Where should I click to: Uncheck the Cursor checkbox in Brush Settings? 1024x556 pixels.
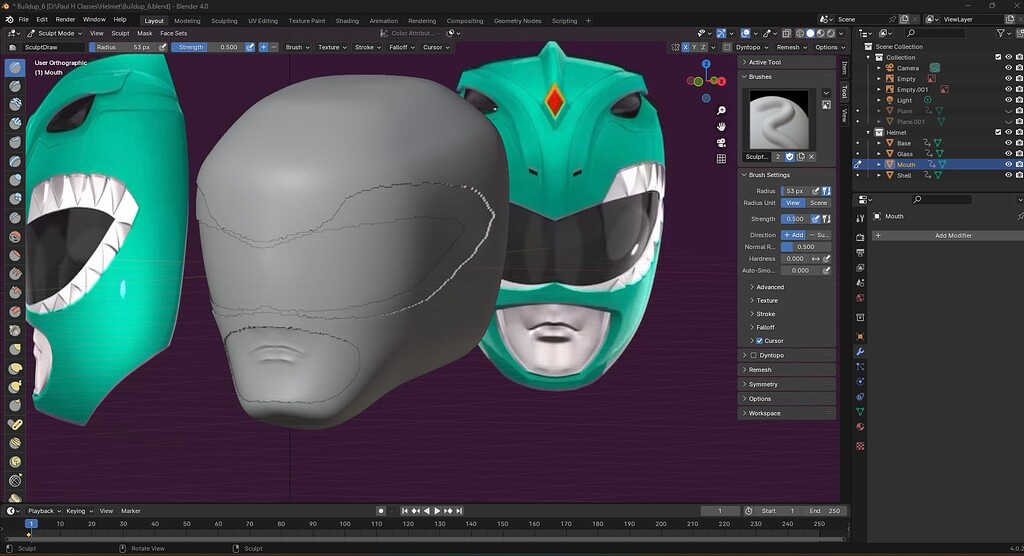760,341
